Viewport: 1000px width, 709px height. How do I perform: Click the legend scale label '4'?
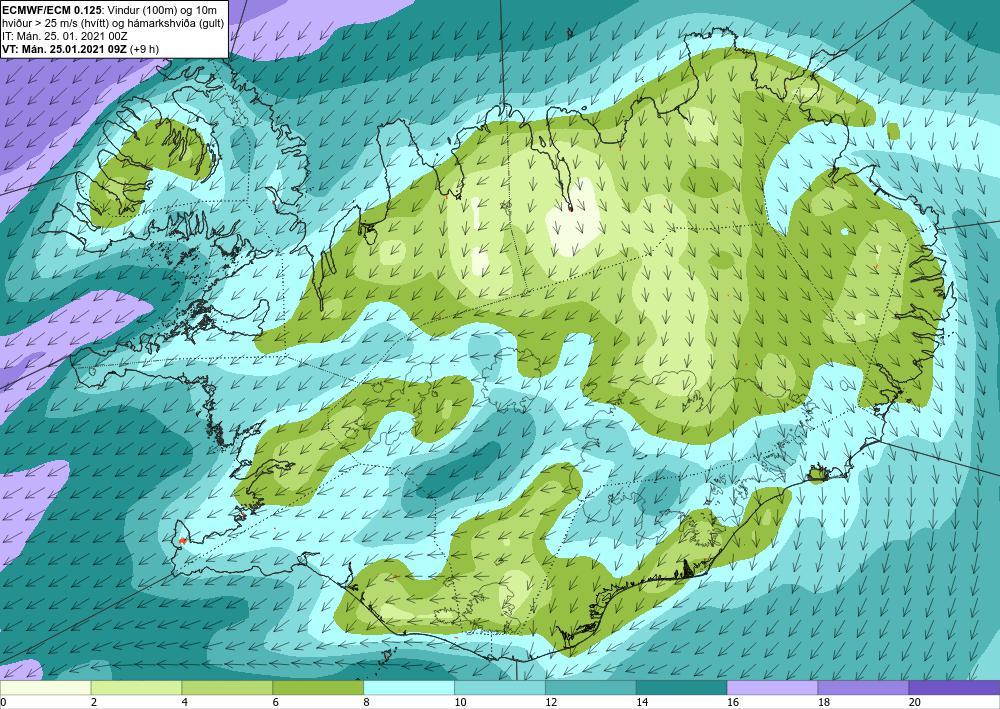pos(185,703)
